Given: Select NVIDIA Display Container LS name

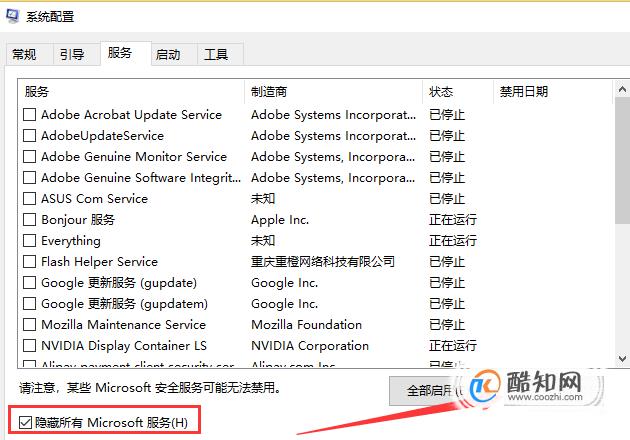Looking at the screenshot, I should click(x=124, y=345).
